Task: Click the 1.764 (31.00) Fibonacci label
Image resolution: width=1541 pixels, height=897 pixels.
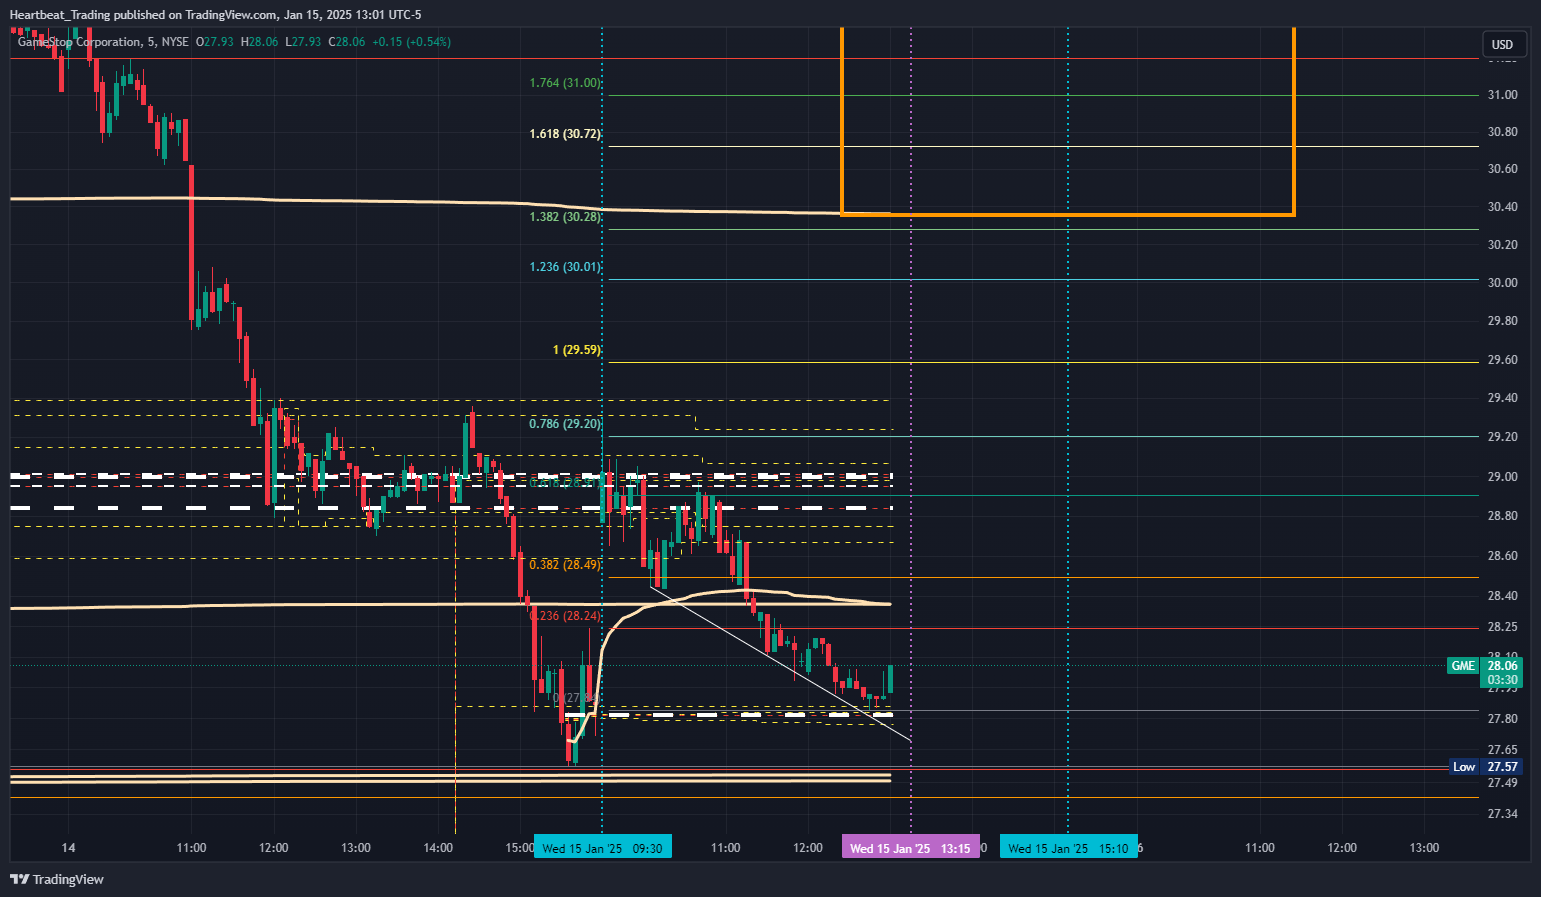Action: click(x=565, y=83)
